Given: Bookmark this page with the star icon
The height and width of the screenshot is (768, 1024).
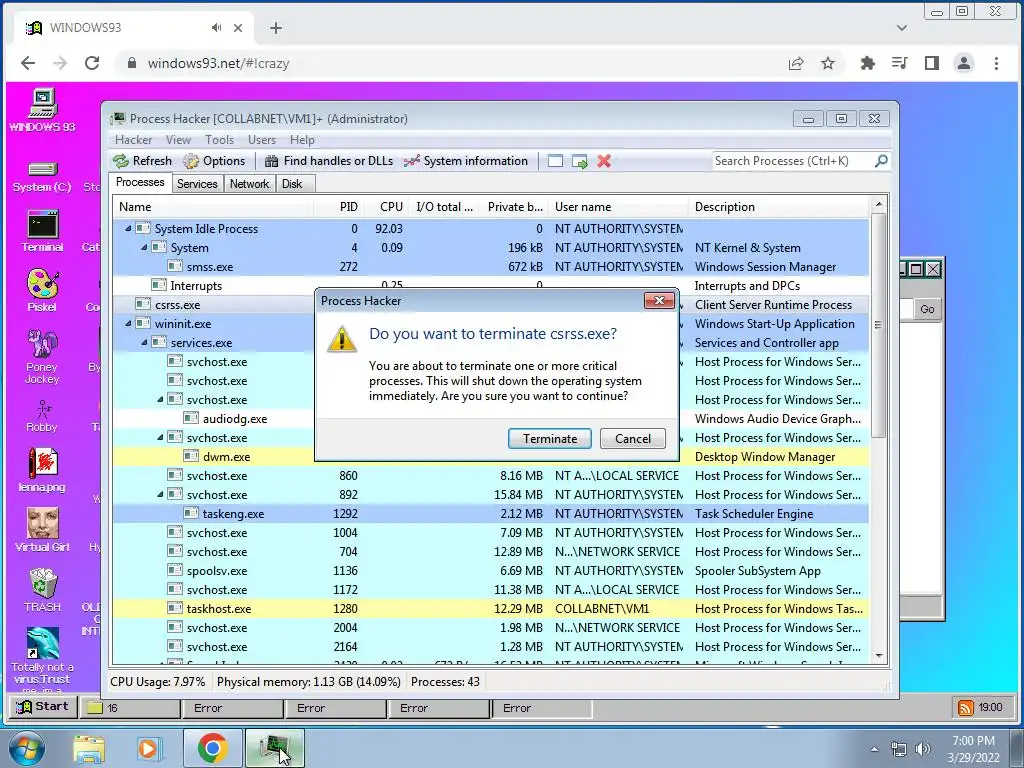Looking at the screenshot, I should coord(828,63).
